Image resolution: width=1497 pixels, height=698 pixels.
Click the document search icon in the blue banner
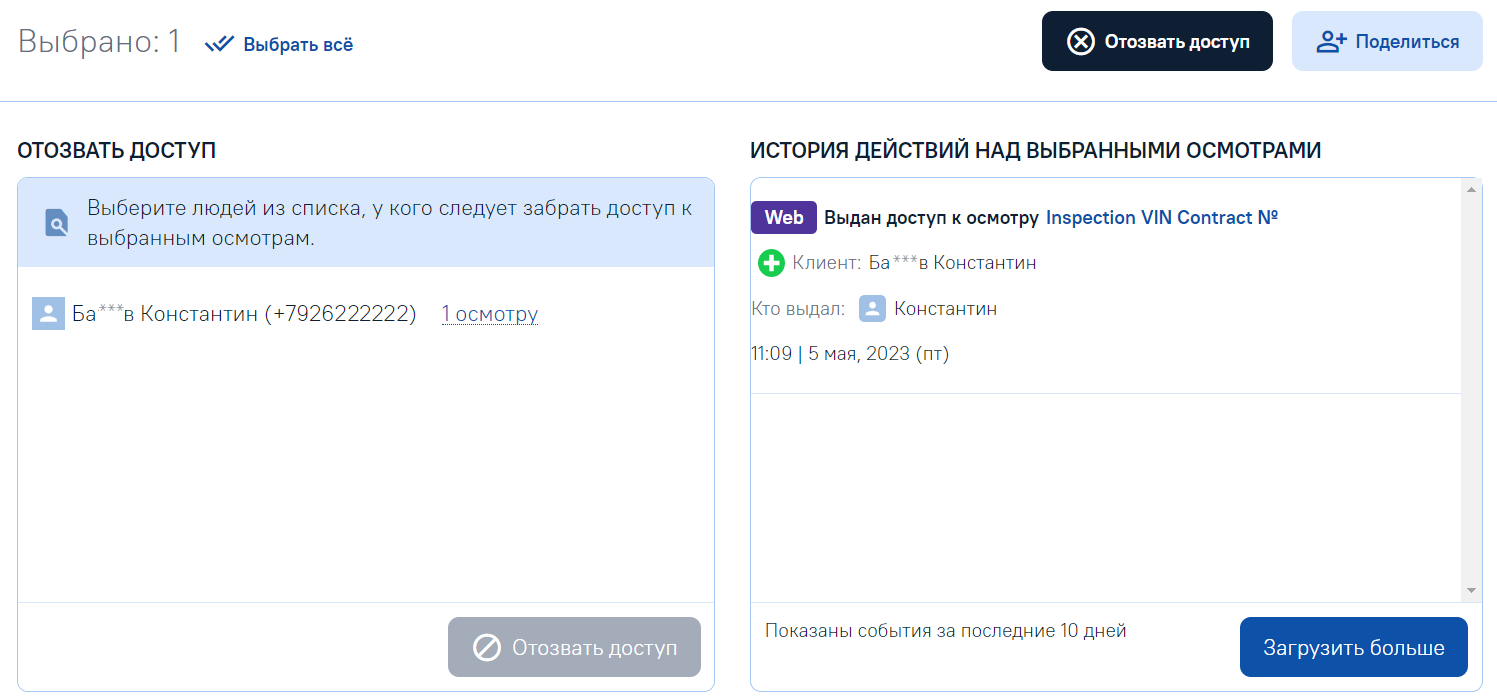[57, 223]
